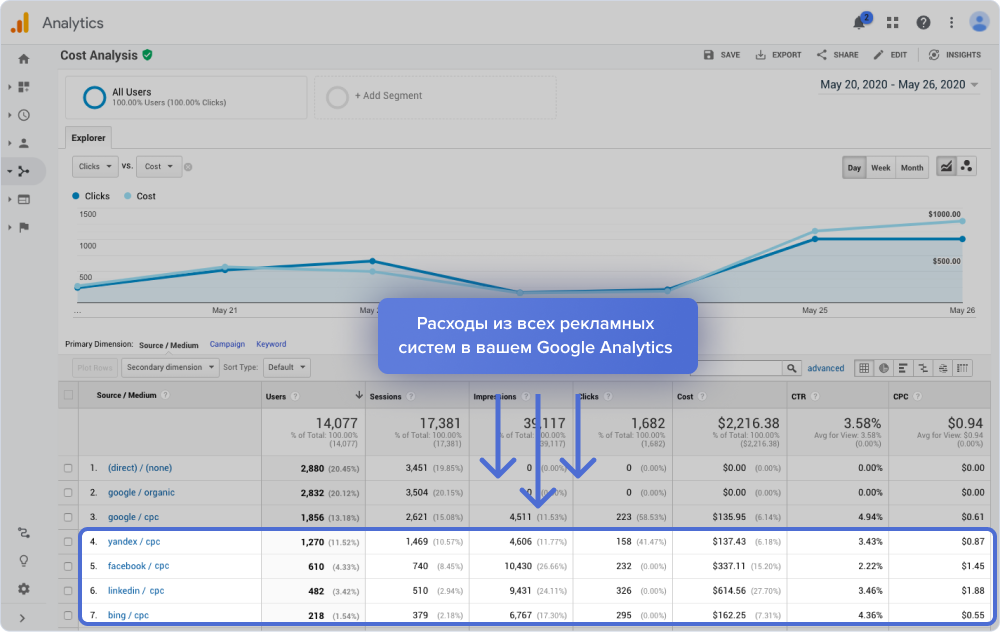Click SHARE report button
Viewport: 1000px width, 632px height.
coord(837,55)
